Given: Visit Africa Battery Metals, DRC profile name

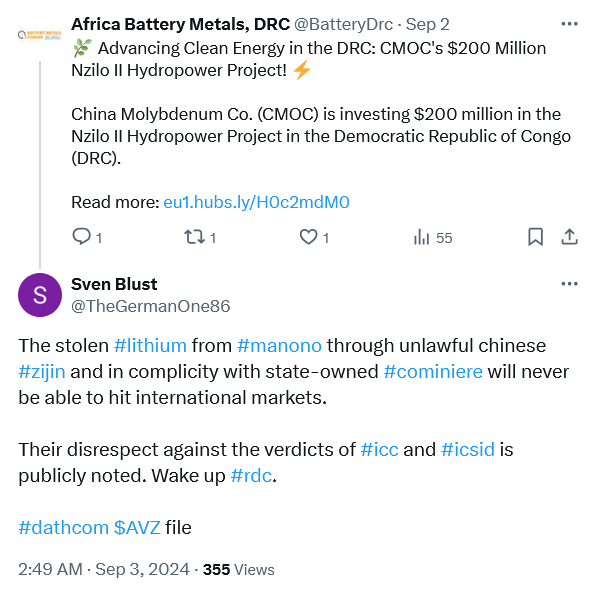Looking at the screenshot, I should pos(180,24).
